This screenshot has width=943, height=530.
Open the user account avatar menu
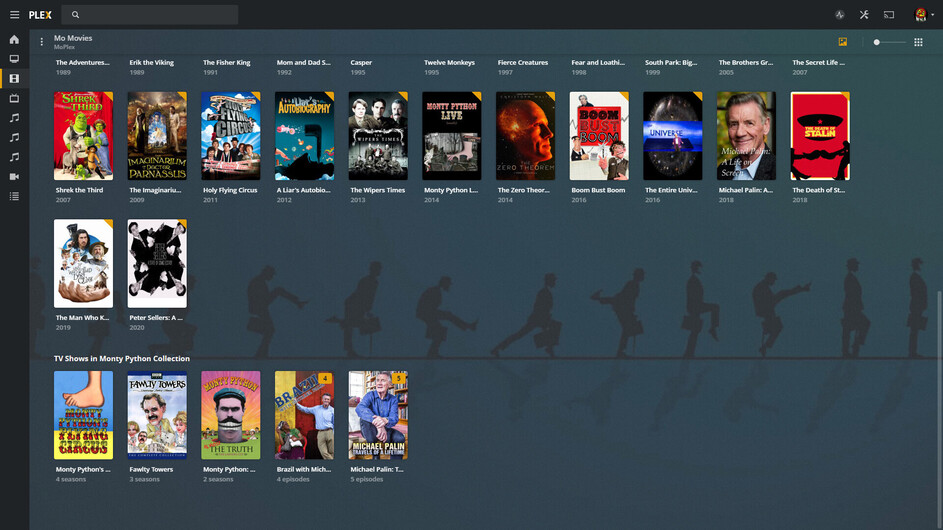pyautogui.click(x=923, y=14)
